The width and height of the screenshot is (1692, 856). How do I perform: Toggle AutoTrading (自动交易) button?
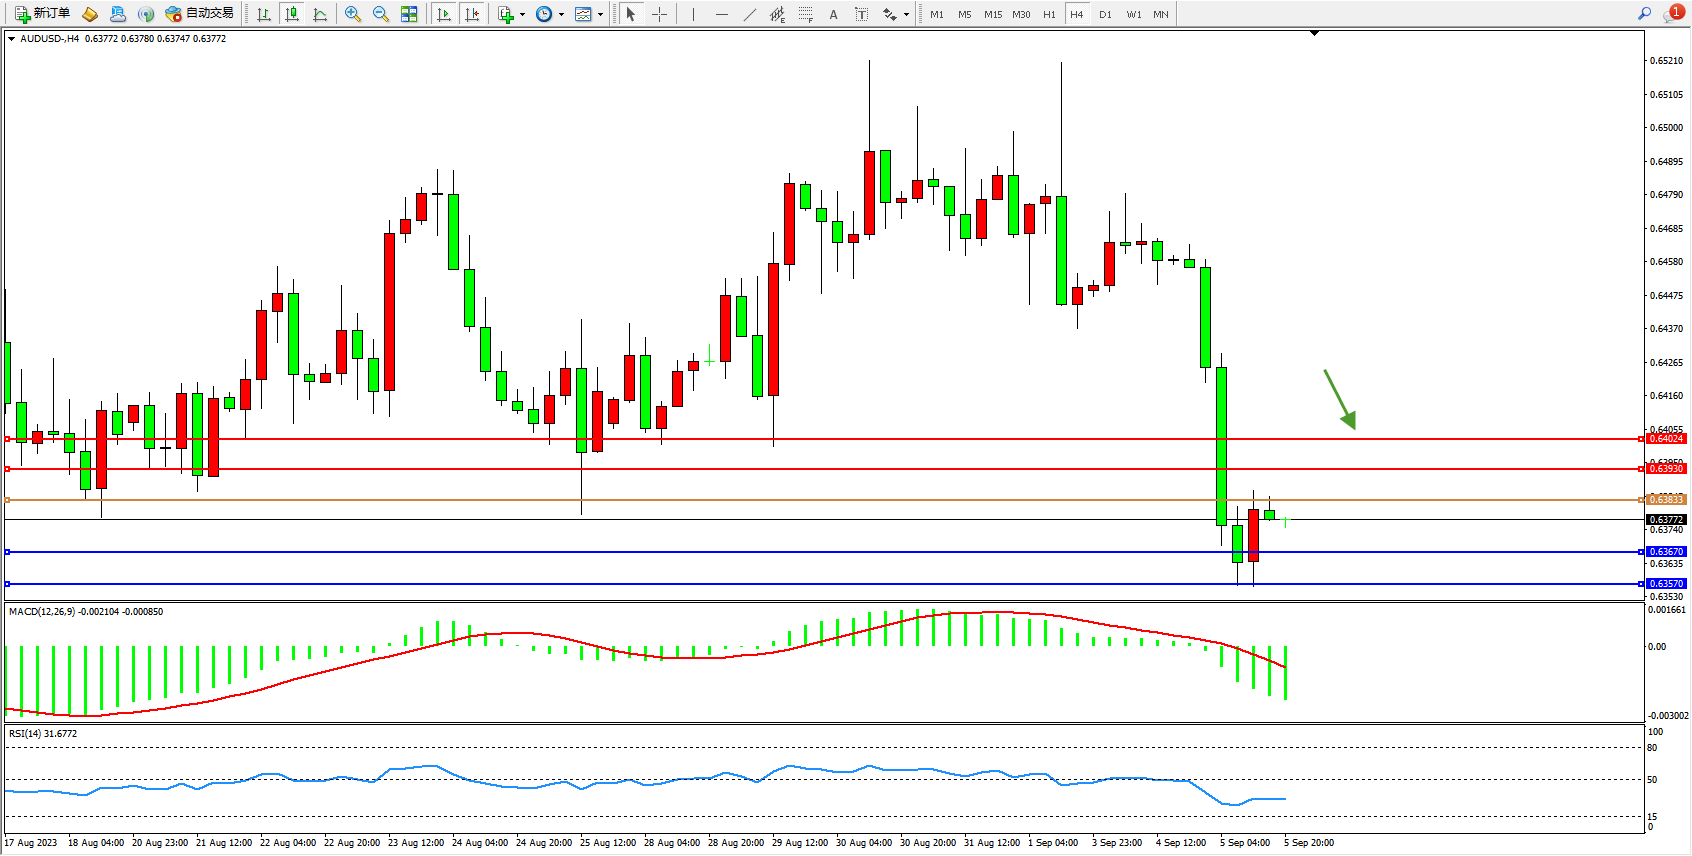pyautogui.click(x=200, y=14)
